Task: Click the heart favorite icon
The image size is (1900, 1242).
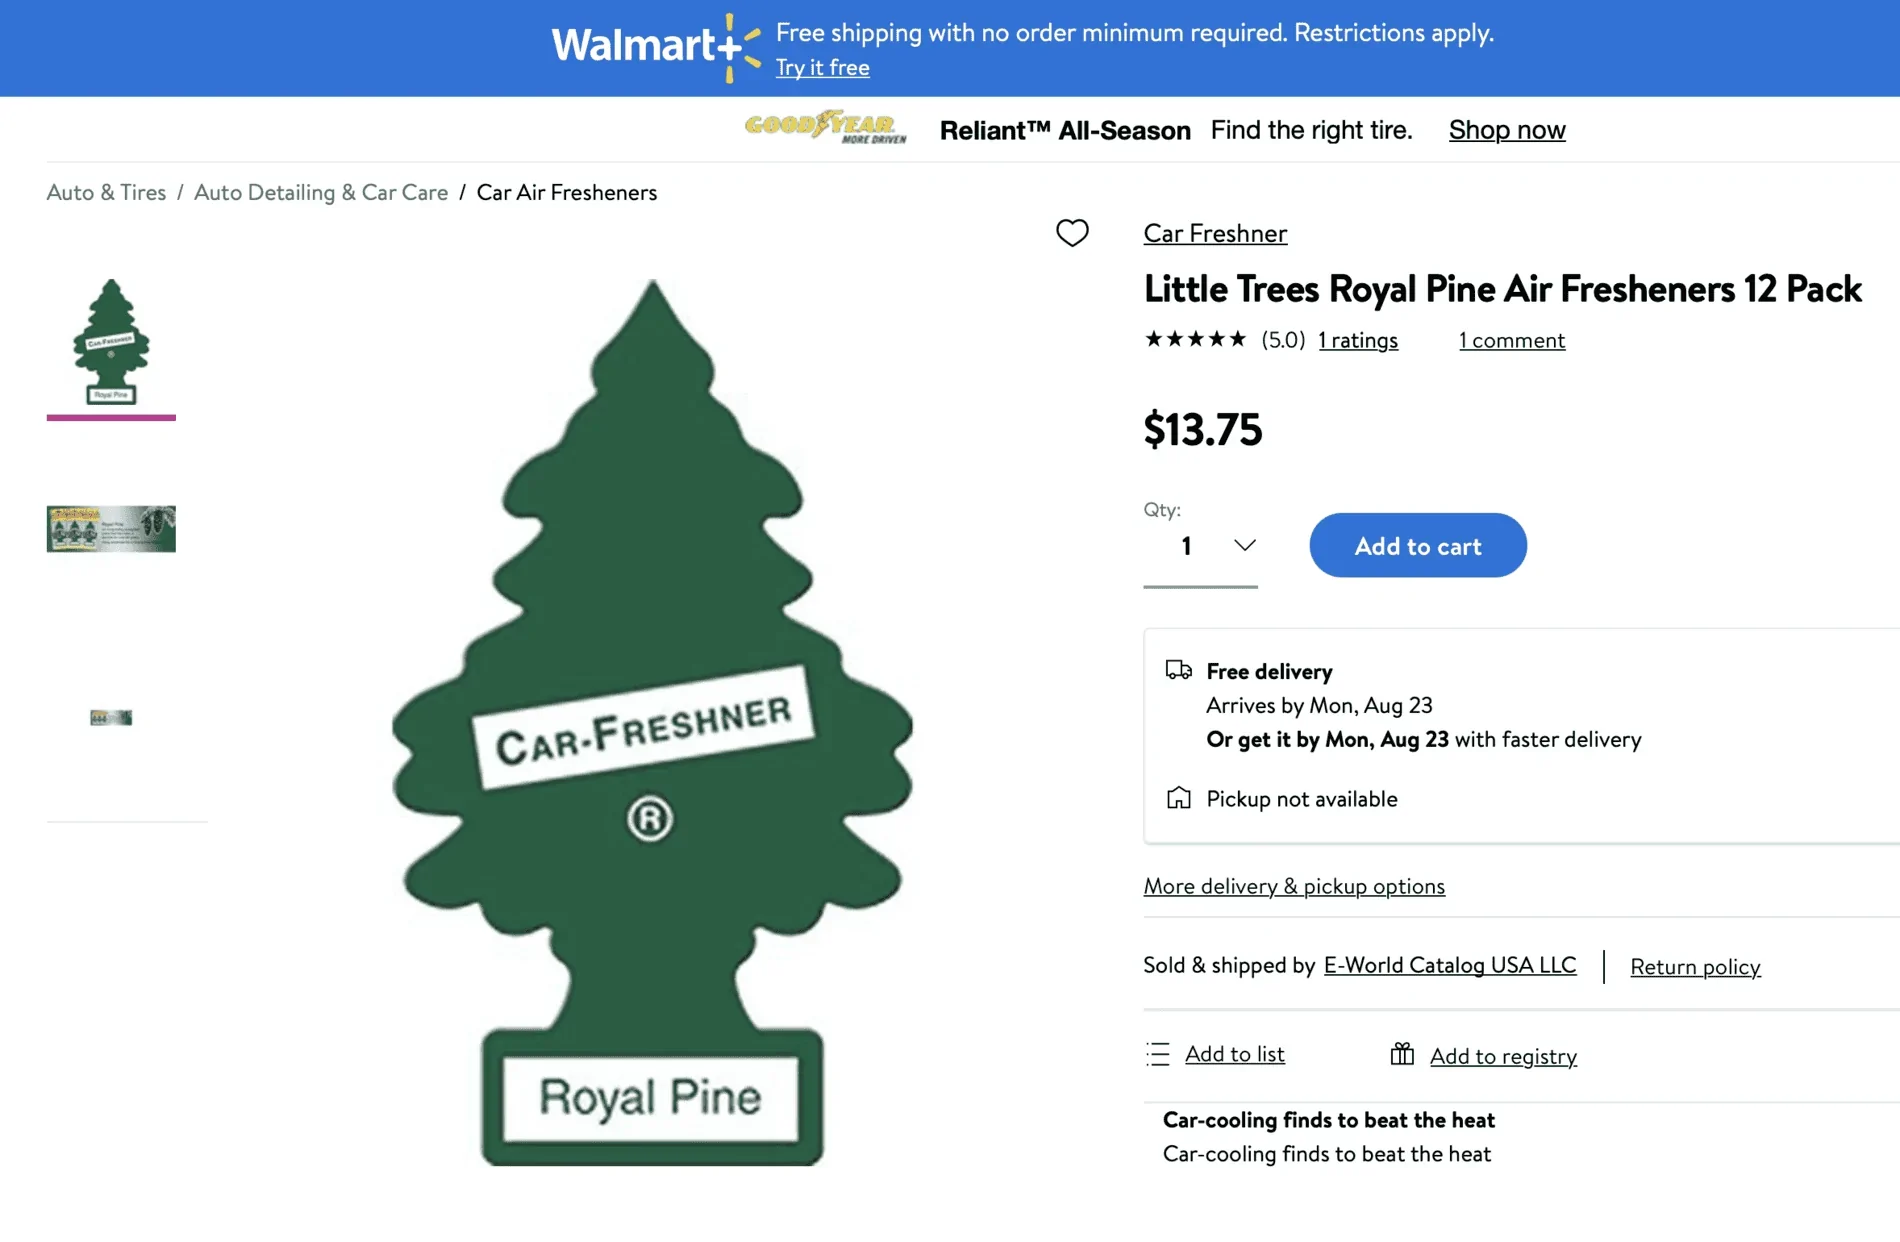Action: coord(1072,233)
